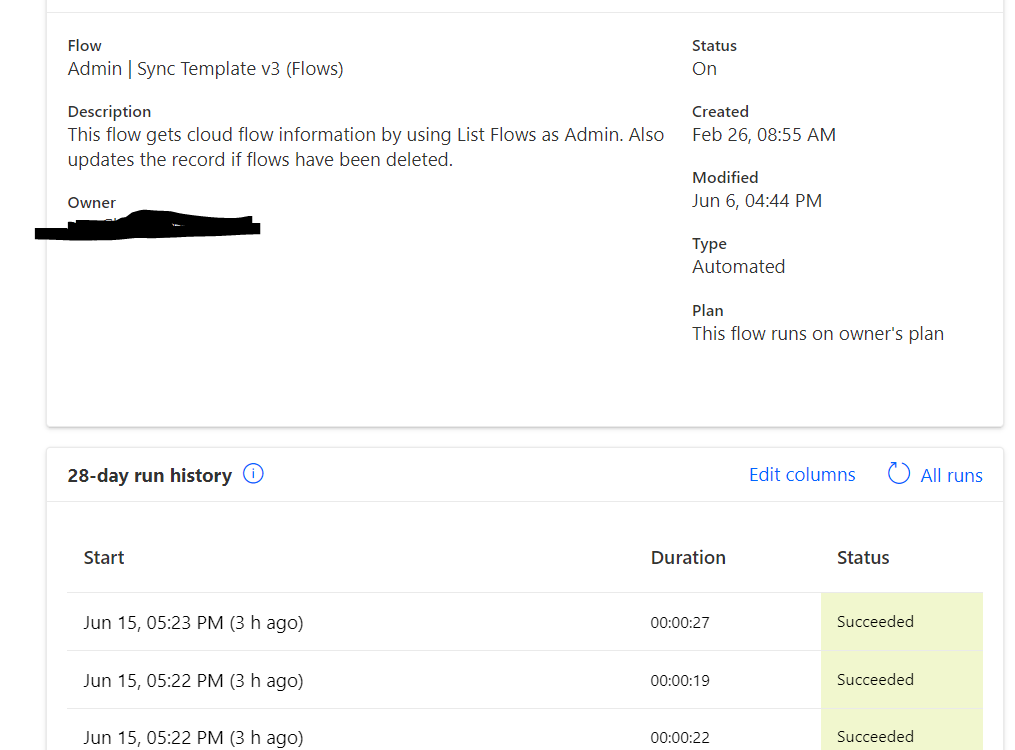
Task: Open Edit columns
Action: [802, 474]
